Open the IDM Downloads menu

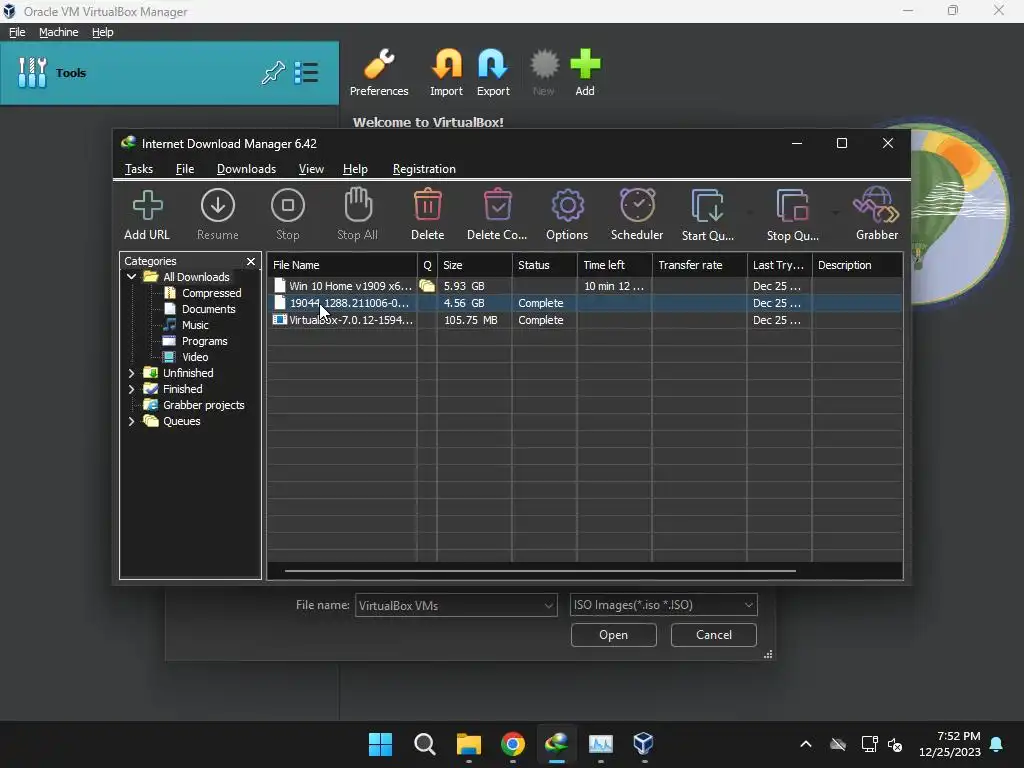click(246, 169)
